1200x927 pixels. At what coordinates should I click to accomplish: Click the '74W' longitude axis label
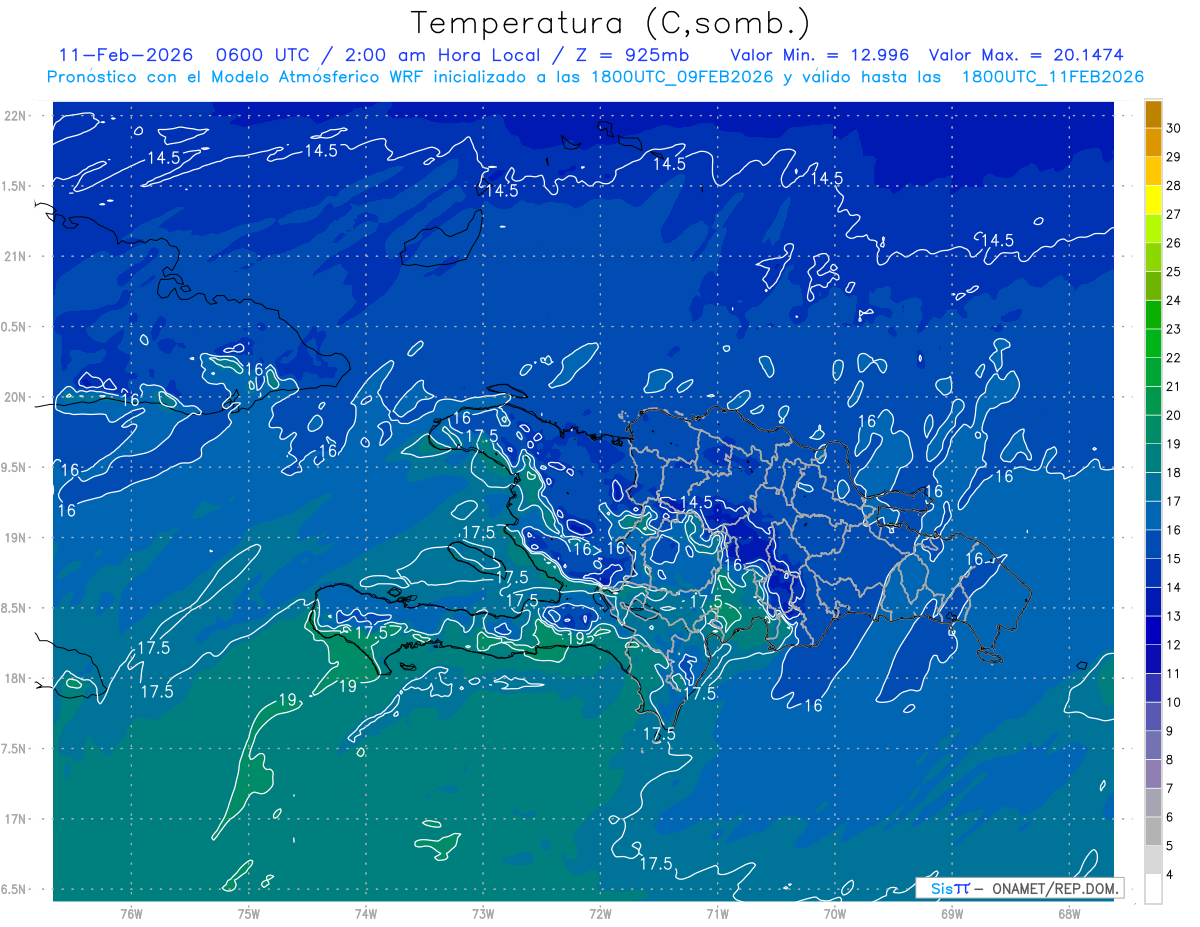[x=366, y=913]
